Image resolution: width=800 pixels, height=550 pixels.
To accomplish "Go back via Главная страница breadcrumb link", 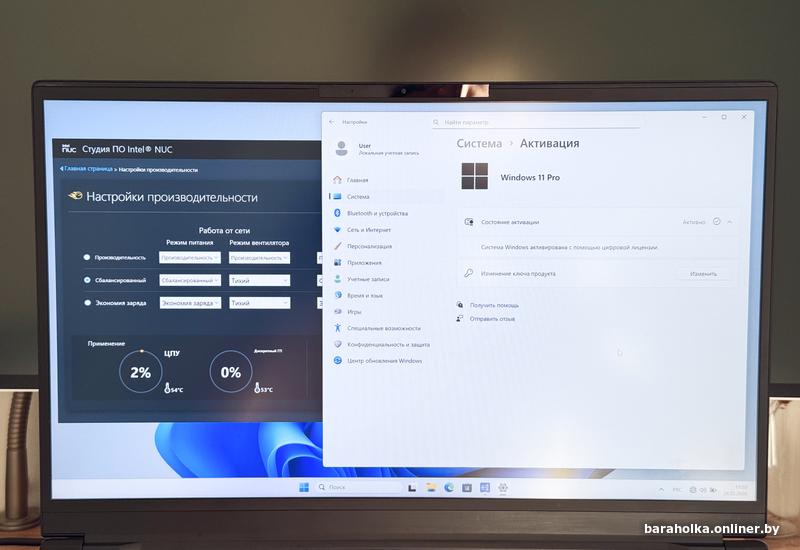I will 86,169.
